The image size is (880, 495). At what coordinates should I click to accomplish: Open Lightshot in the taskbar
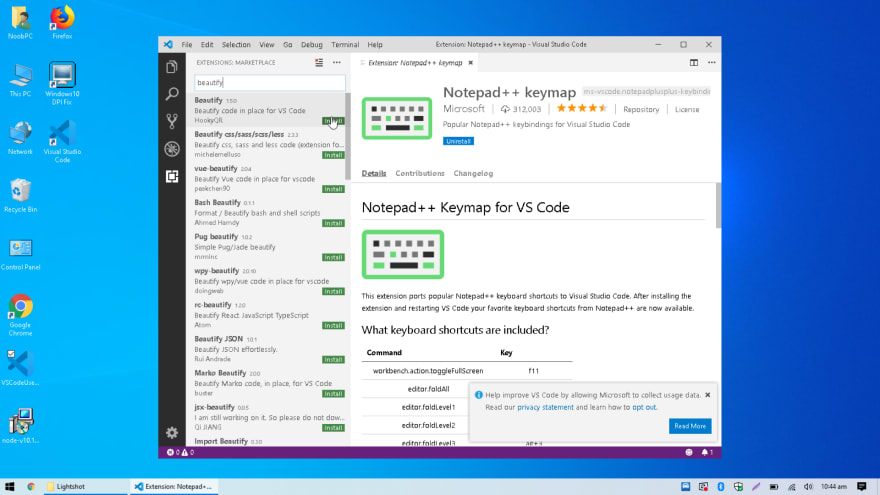click(85, 487)
